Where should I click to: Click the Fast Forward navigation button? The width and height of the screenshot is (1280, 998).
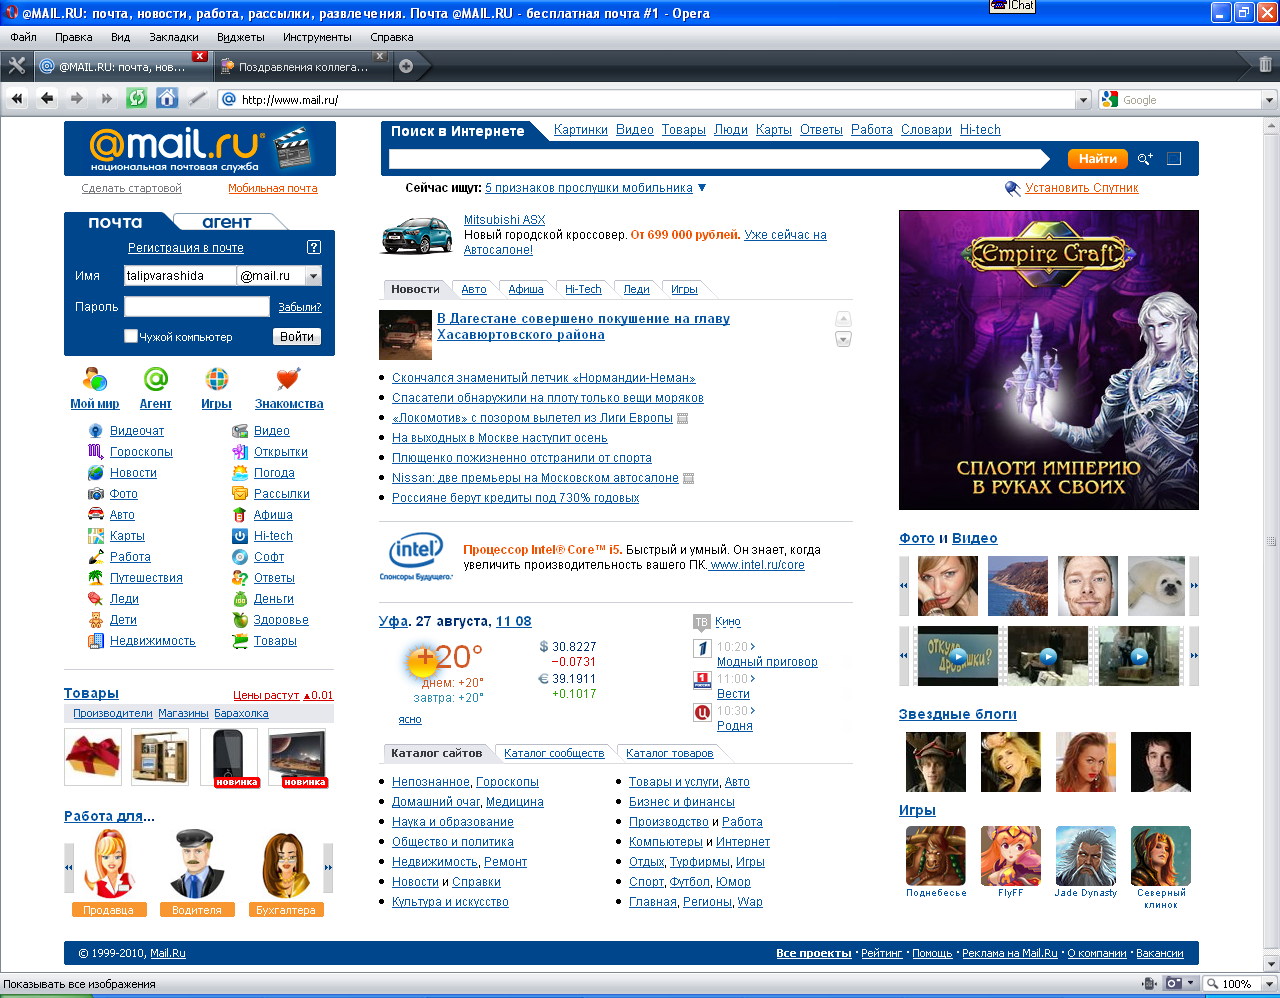coord(107,98)
